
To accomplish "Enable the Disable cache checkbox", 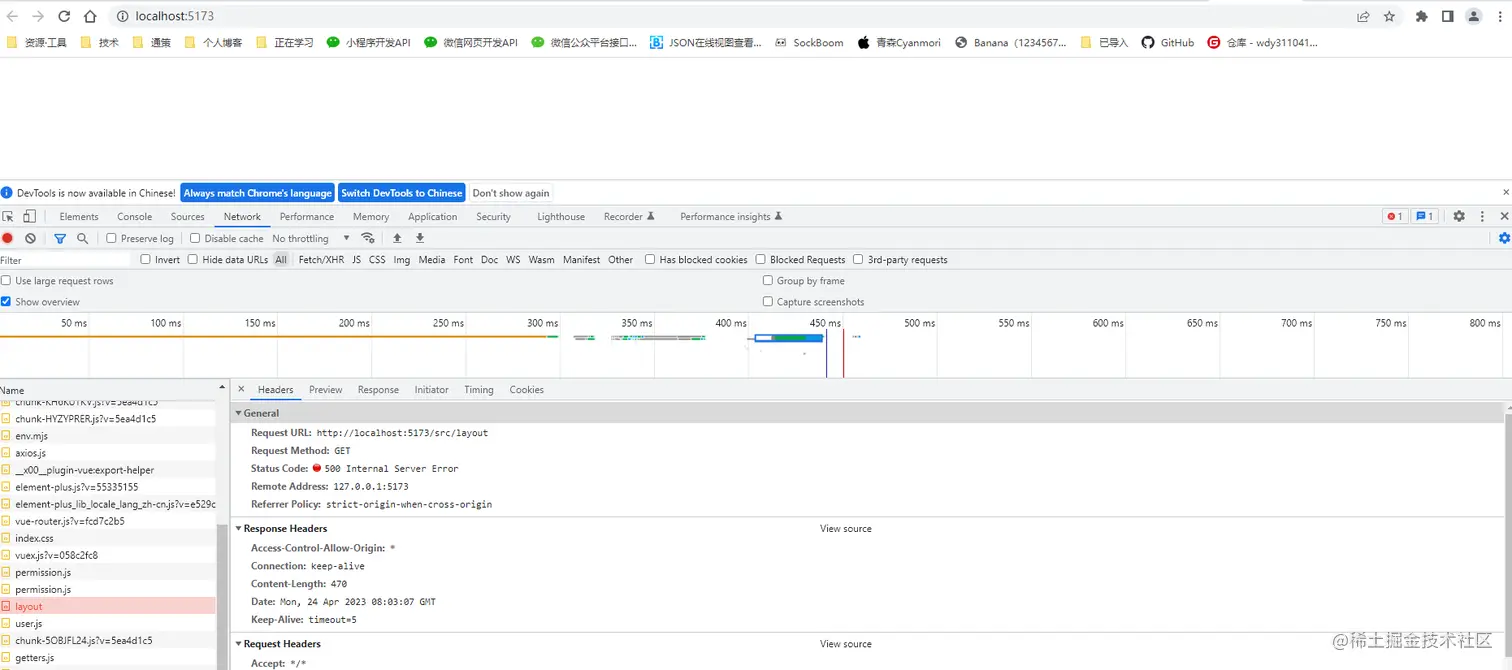I will coord(195,238).
